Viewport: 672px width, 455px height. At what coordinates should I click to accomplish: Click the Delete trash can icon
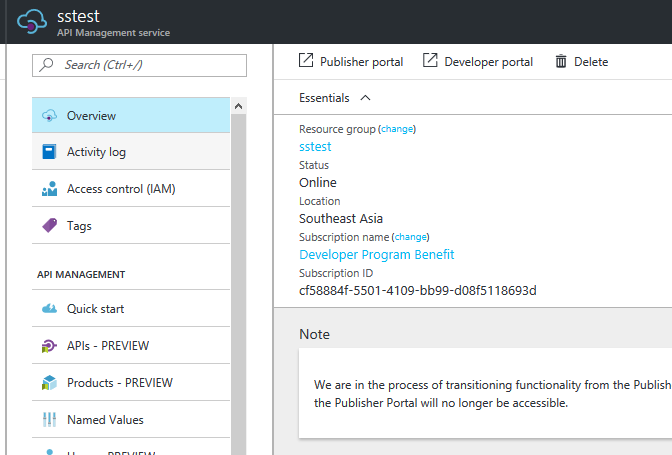point(562,62)
